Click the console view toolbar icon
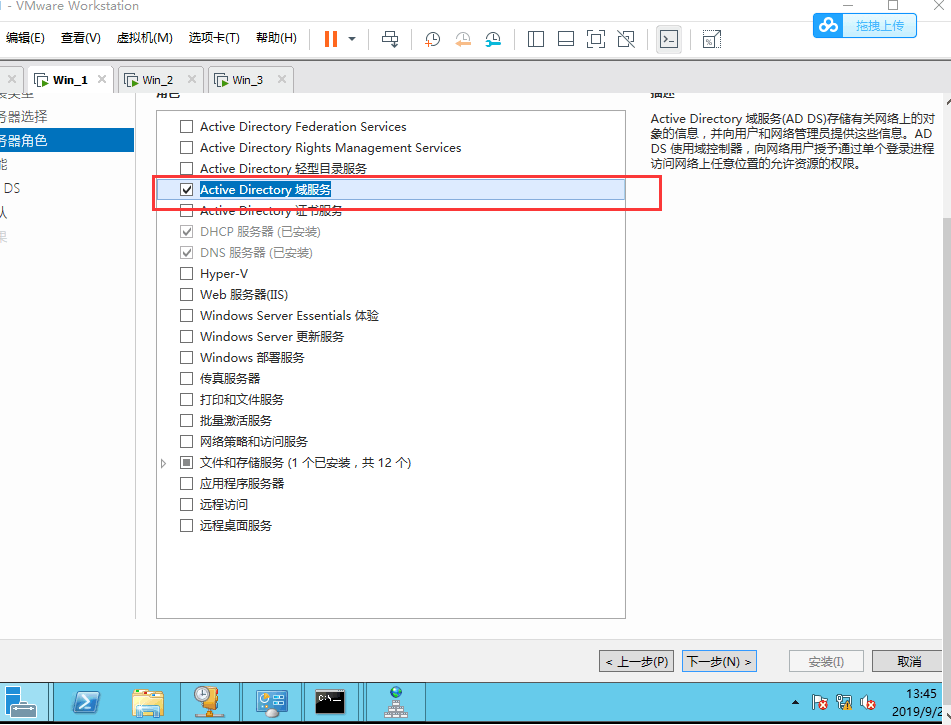951x725 pixels. click(x=669, y=39)
